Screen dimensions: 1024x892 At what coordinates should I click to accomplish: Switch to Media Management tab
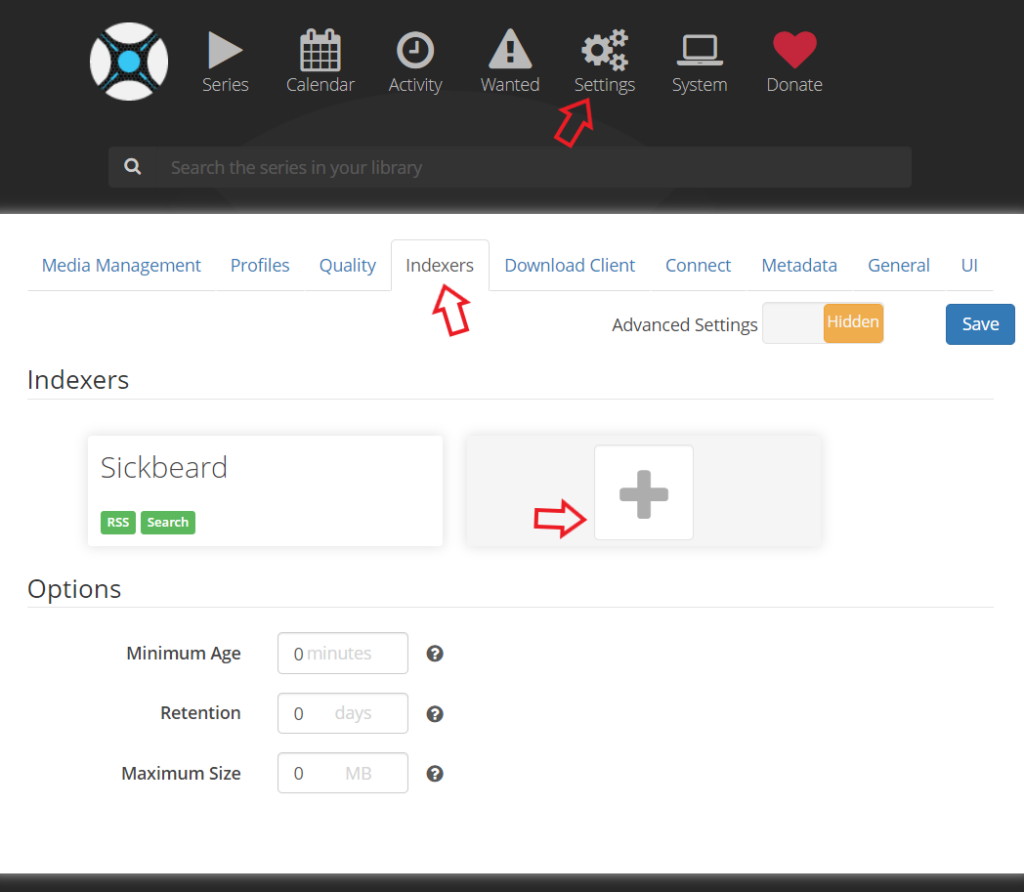click(x=121, y=265)
